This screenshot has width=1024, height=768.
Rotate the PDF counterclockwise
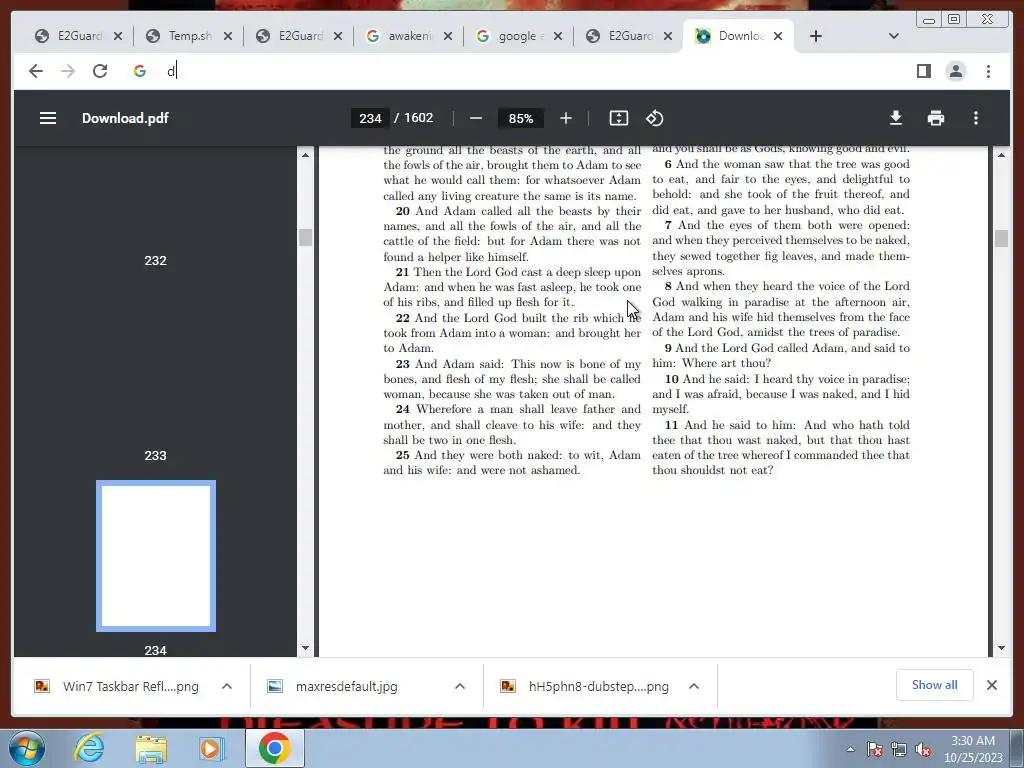coord(654,118)
